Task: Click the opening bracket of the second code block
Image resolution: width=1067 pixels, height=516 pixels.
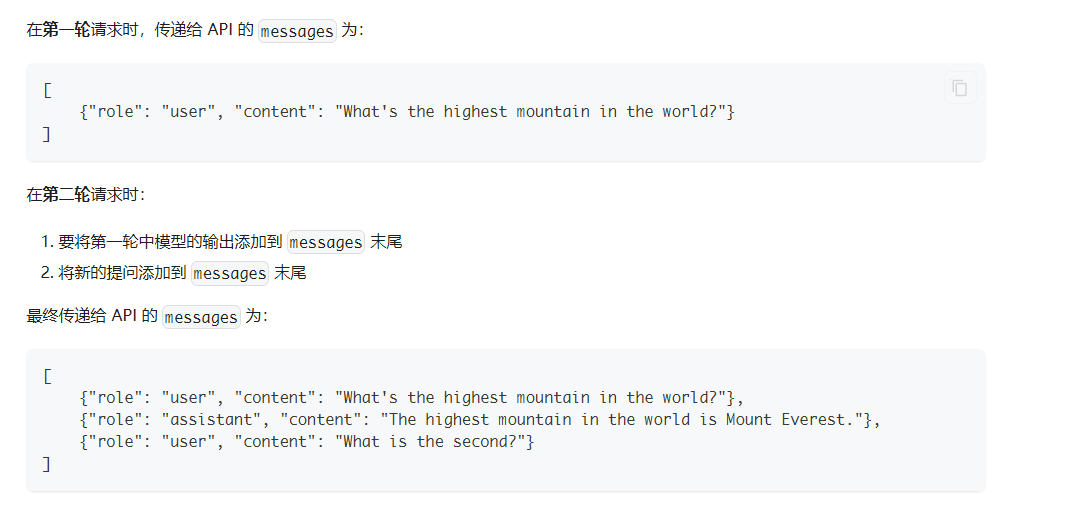Action: tap(47, 376)
